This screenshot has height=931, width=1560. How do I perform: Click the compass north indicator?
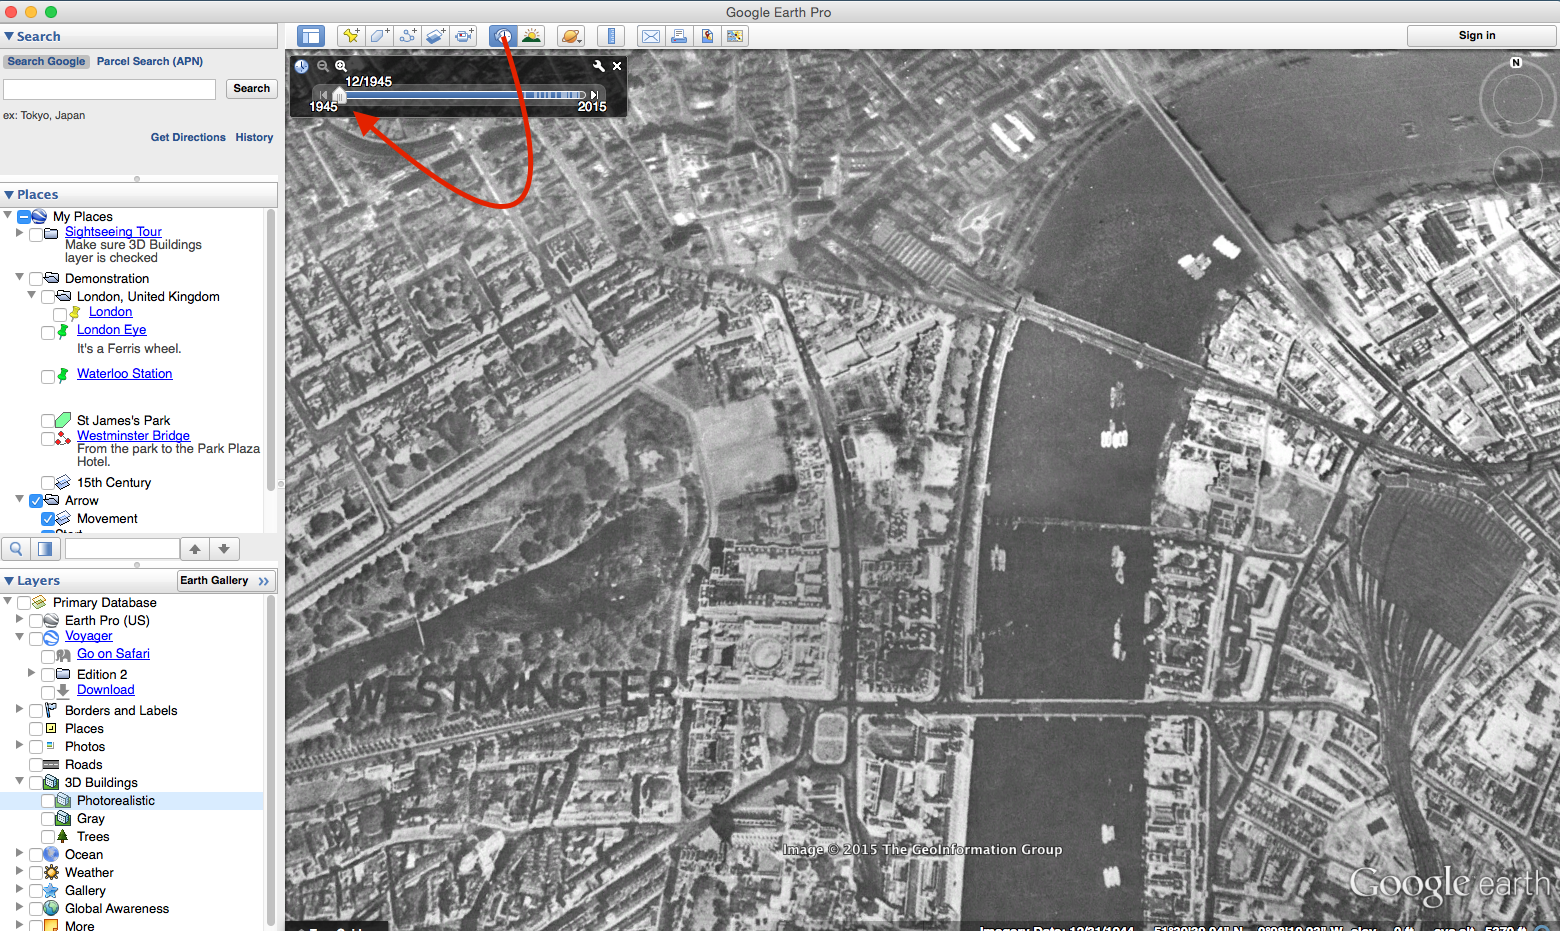click(1516, 62)
